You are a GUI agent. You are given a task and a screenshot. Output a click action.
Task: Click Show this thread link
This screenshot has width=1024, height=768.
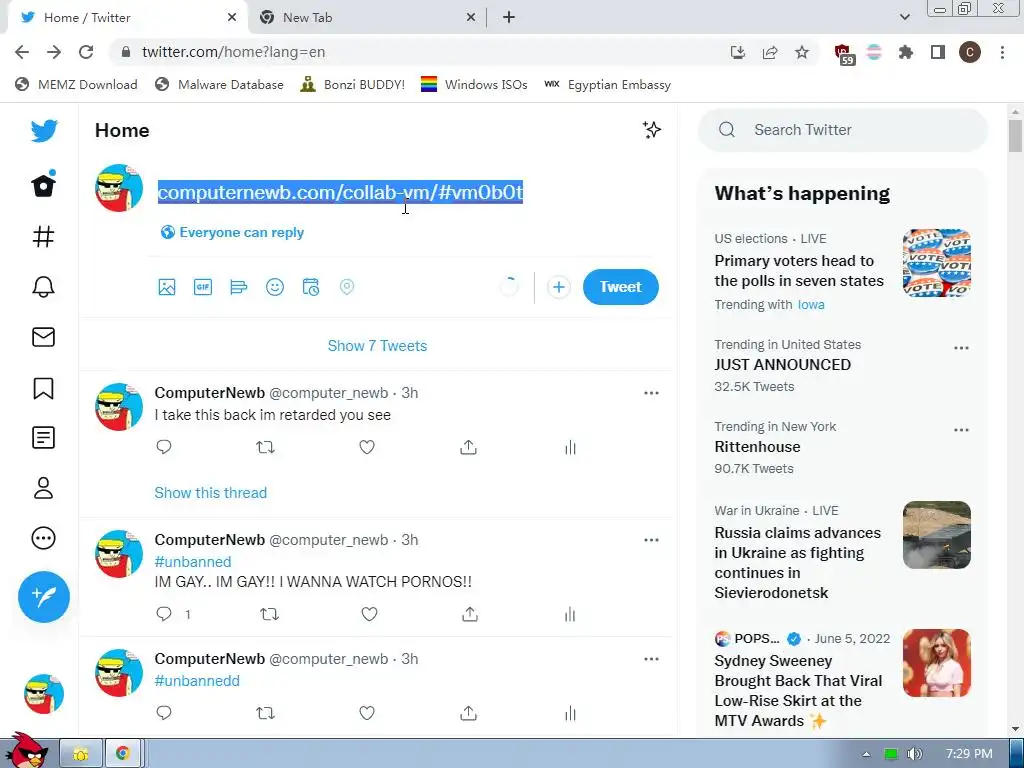[x=210, y=493]
